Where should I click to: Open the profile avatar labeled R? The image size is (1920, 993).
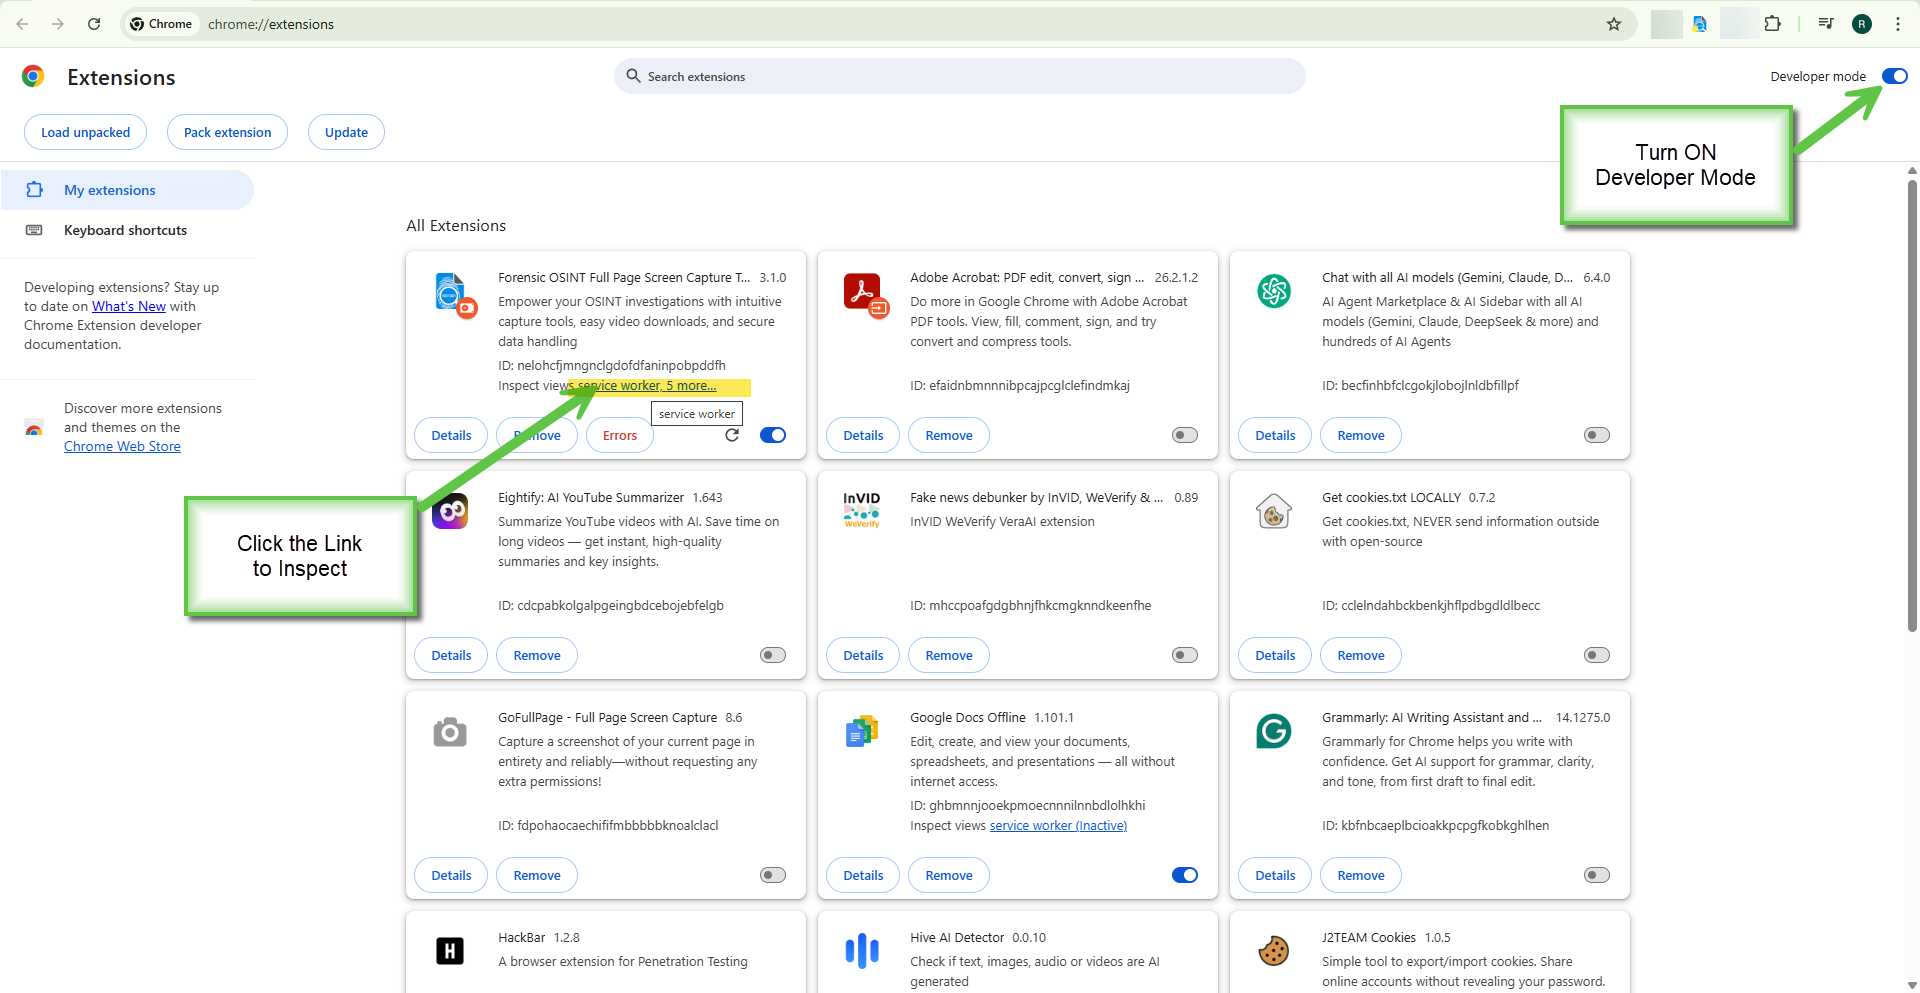pyautogui.click(x=1862, y=24)
